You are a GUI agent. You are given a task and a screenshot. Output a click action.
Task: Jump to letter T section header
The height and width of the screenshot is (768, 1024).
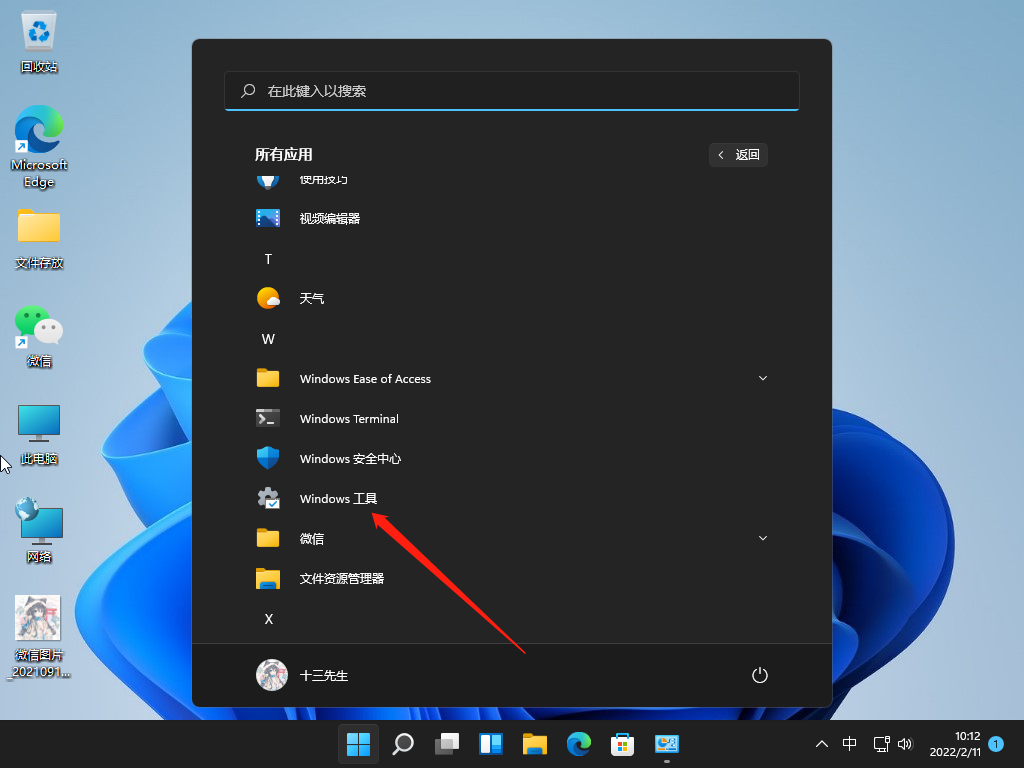coord(268,259)
